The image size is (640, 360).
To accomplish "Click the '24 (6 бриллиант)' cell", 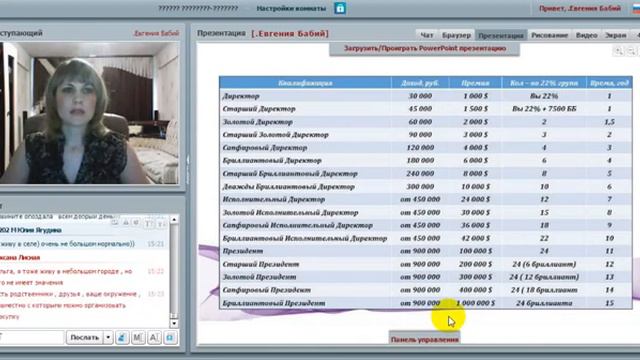I will tap(544, 264).
